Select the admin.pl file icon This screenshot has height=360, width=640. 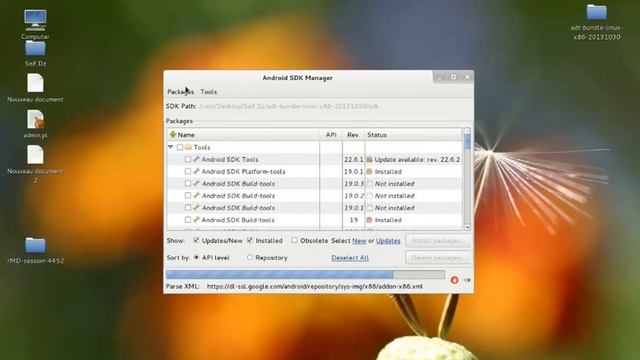pos(35,119)
